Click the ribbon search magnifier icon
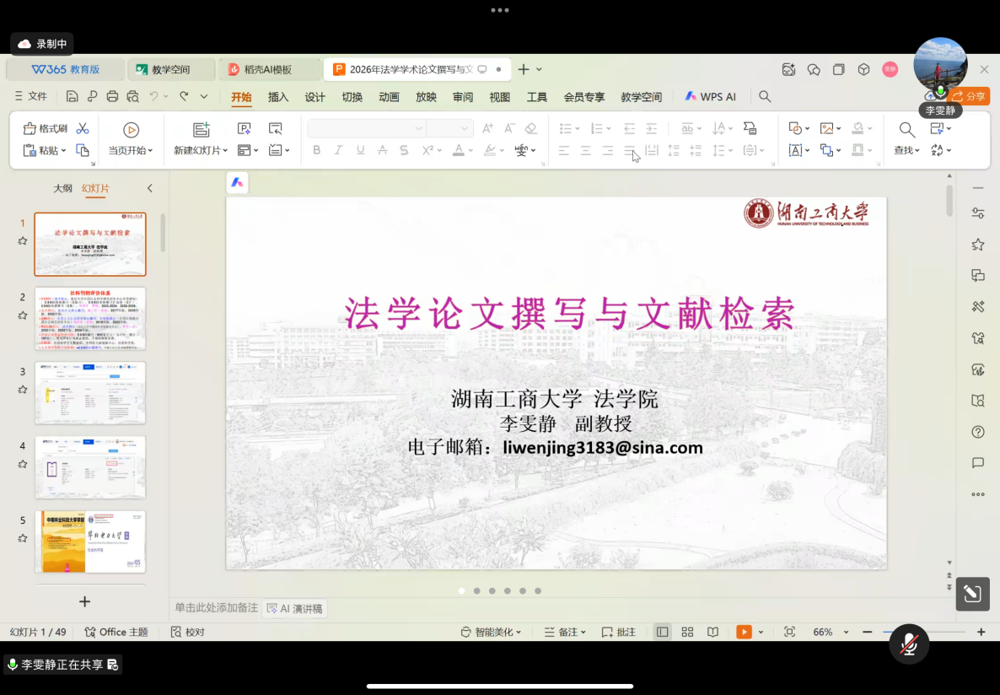Screen dimensions: 1000x695 click(x=765, y=96)
